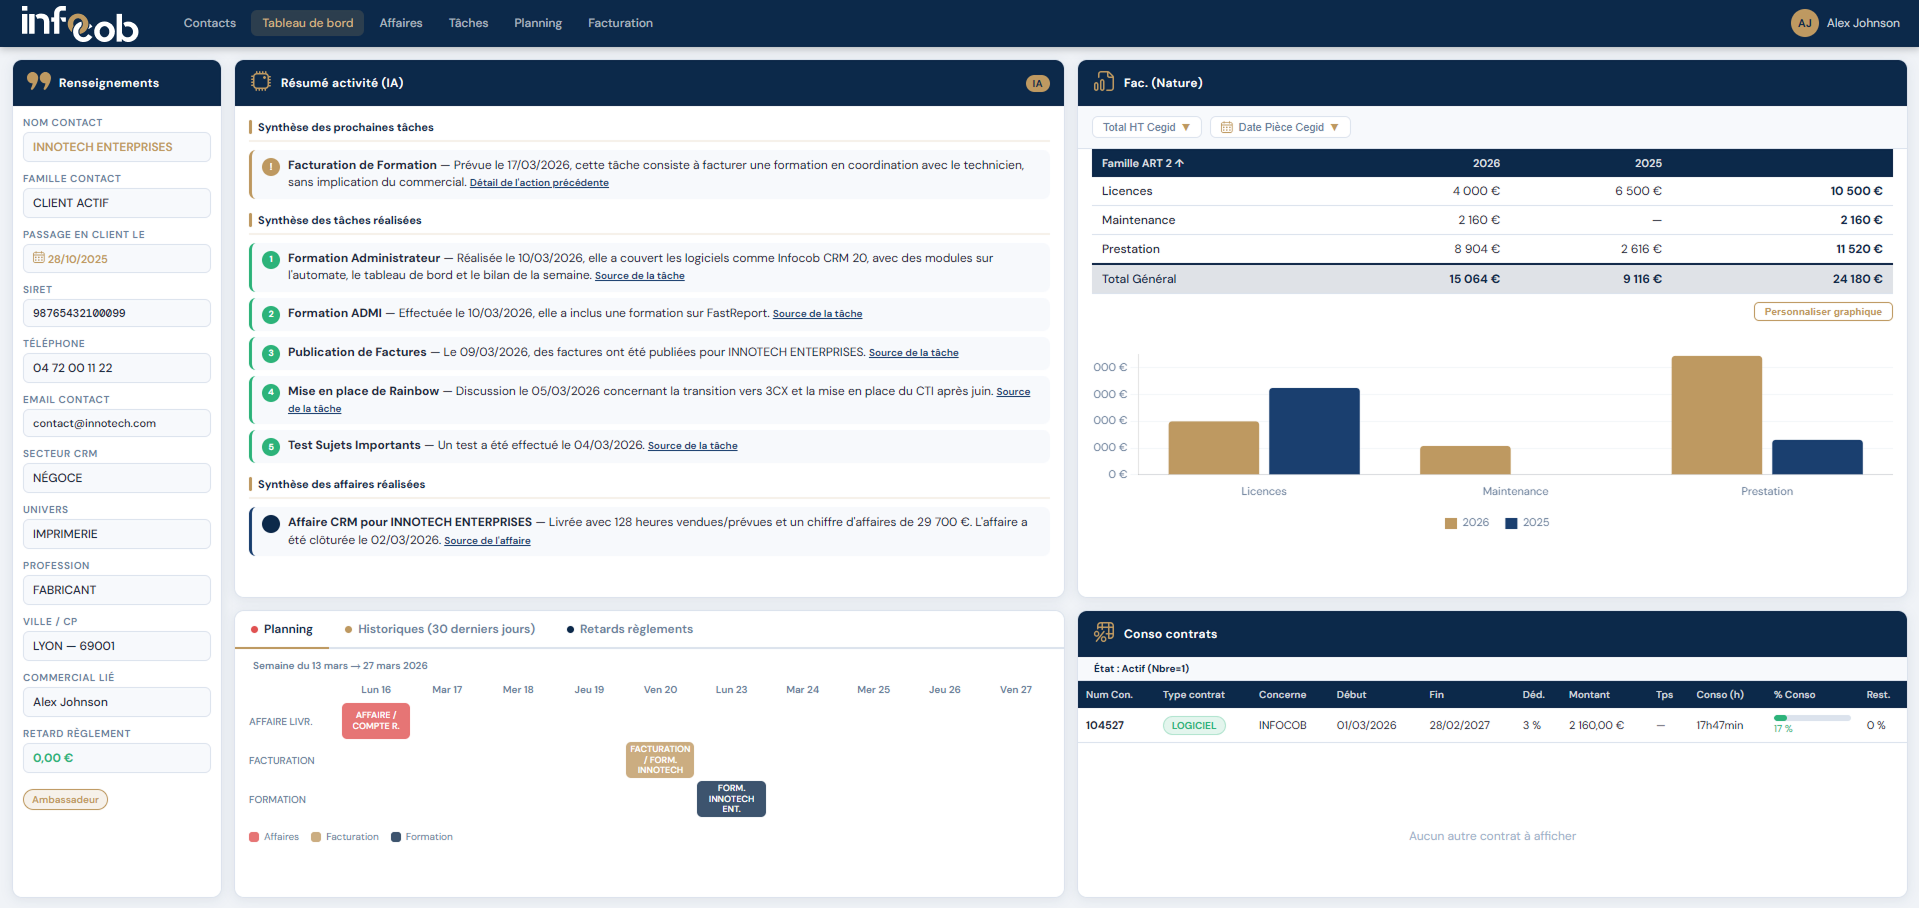The width and height of the screenshot is (1919, 908).
Task: Click the FACTURATION / FORM. INNOTECH planning event
Action: 660,760
